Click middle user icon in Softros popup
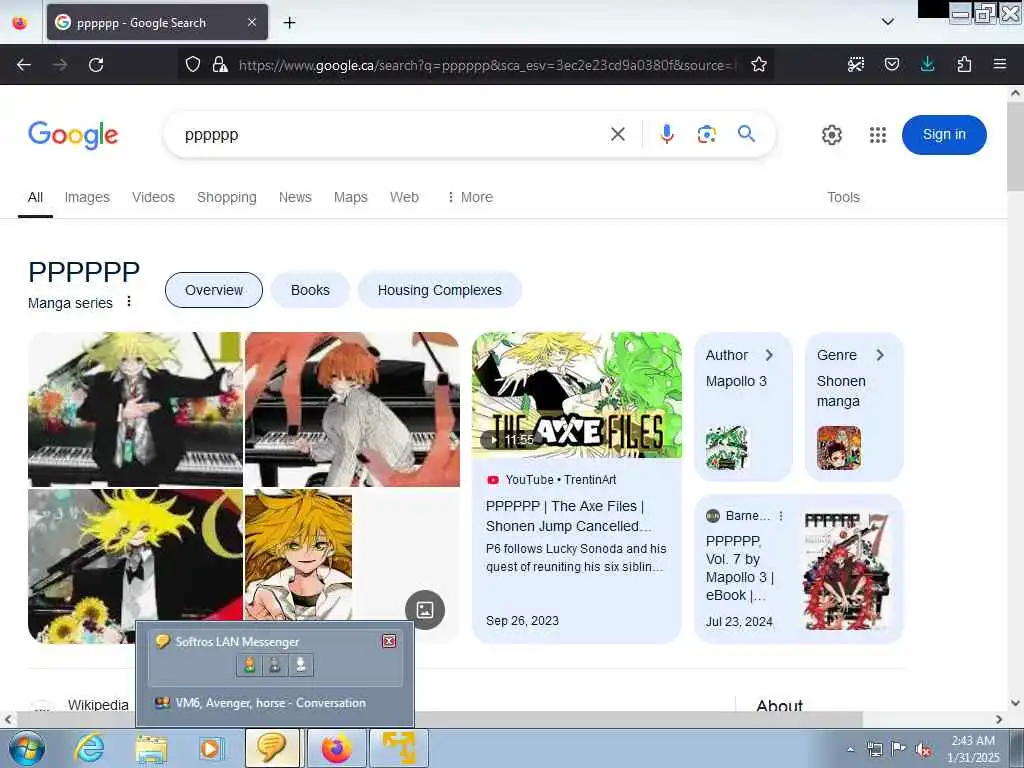The image size is (1024, 768). (x=275, y=665)
